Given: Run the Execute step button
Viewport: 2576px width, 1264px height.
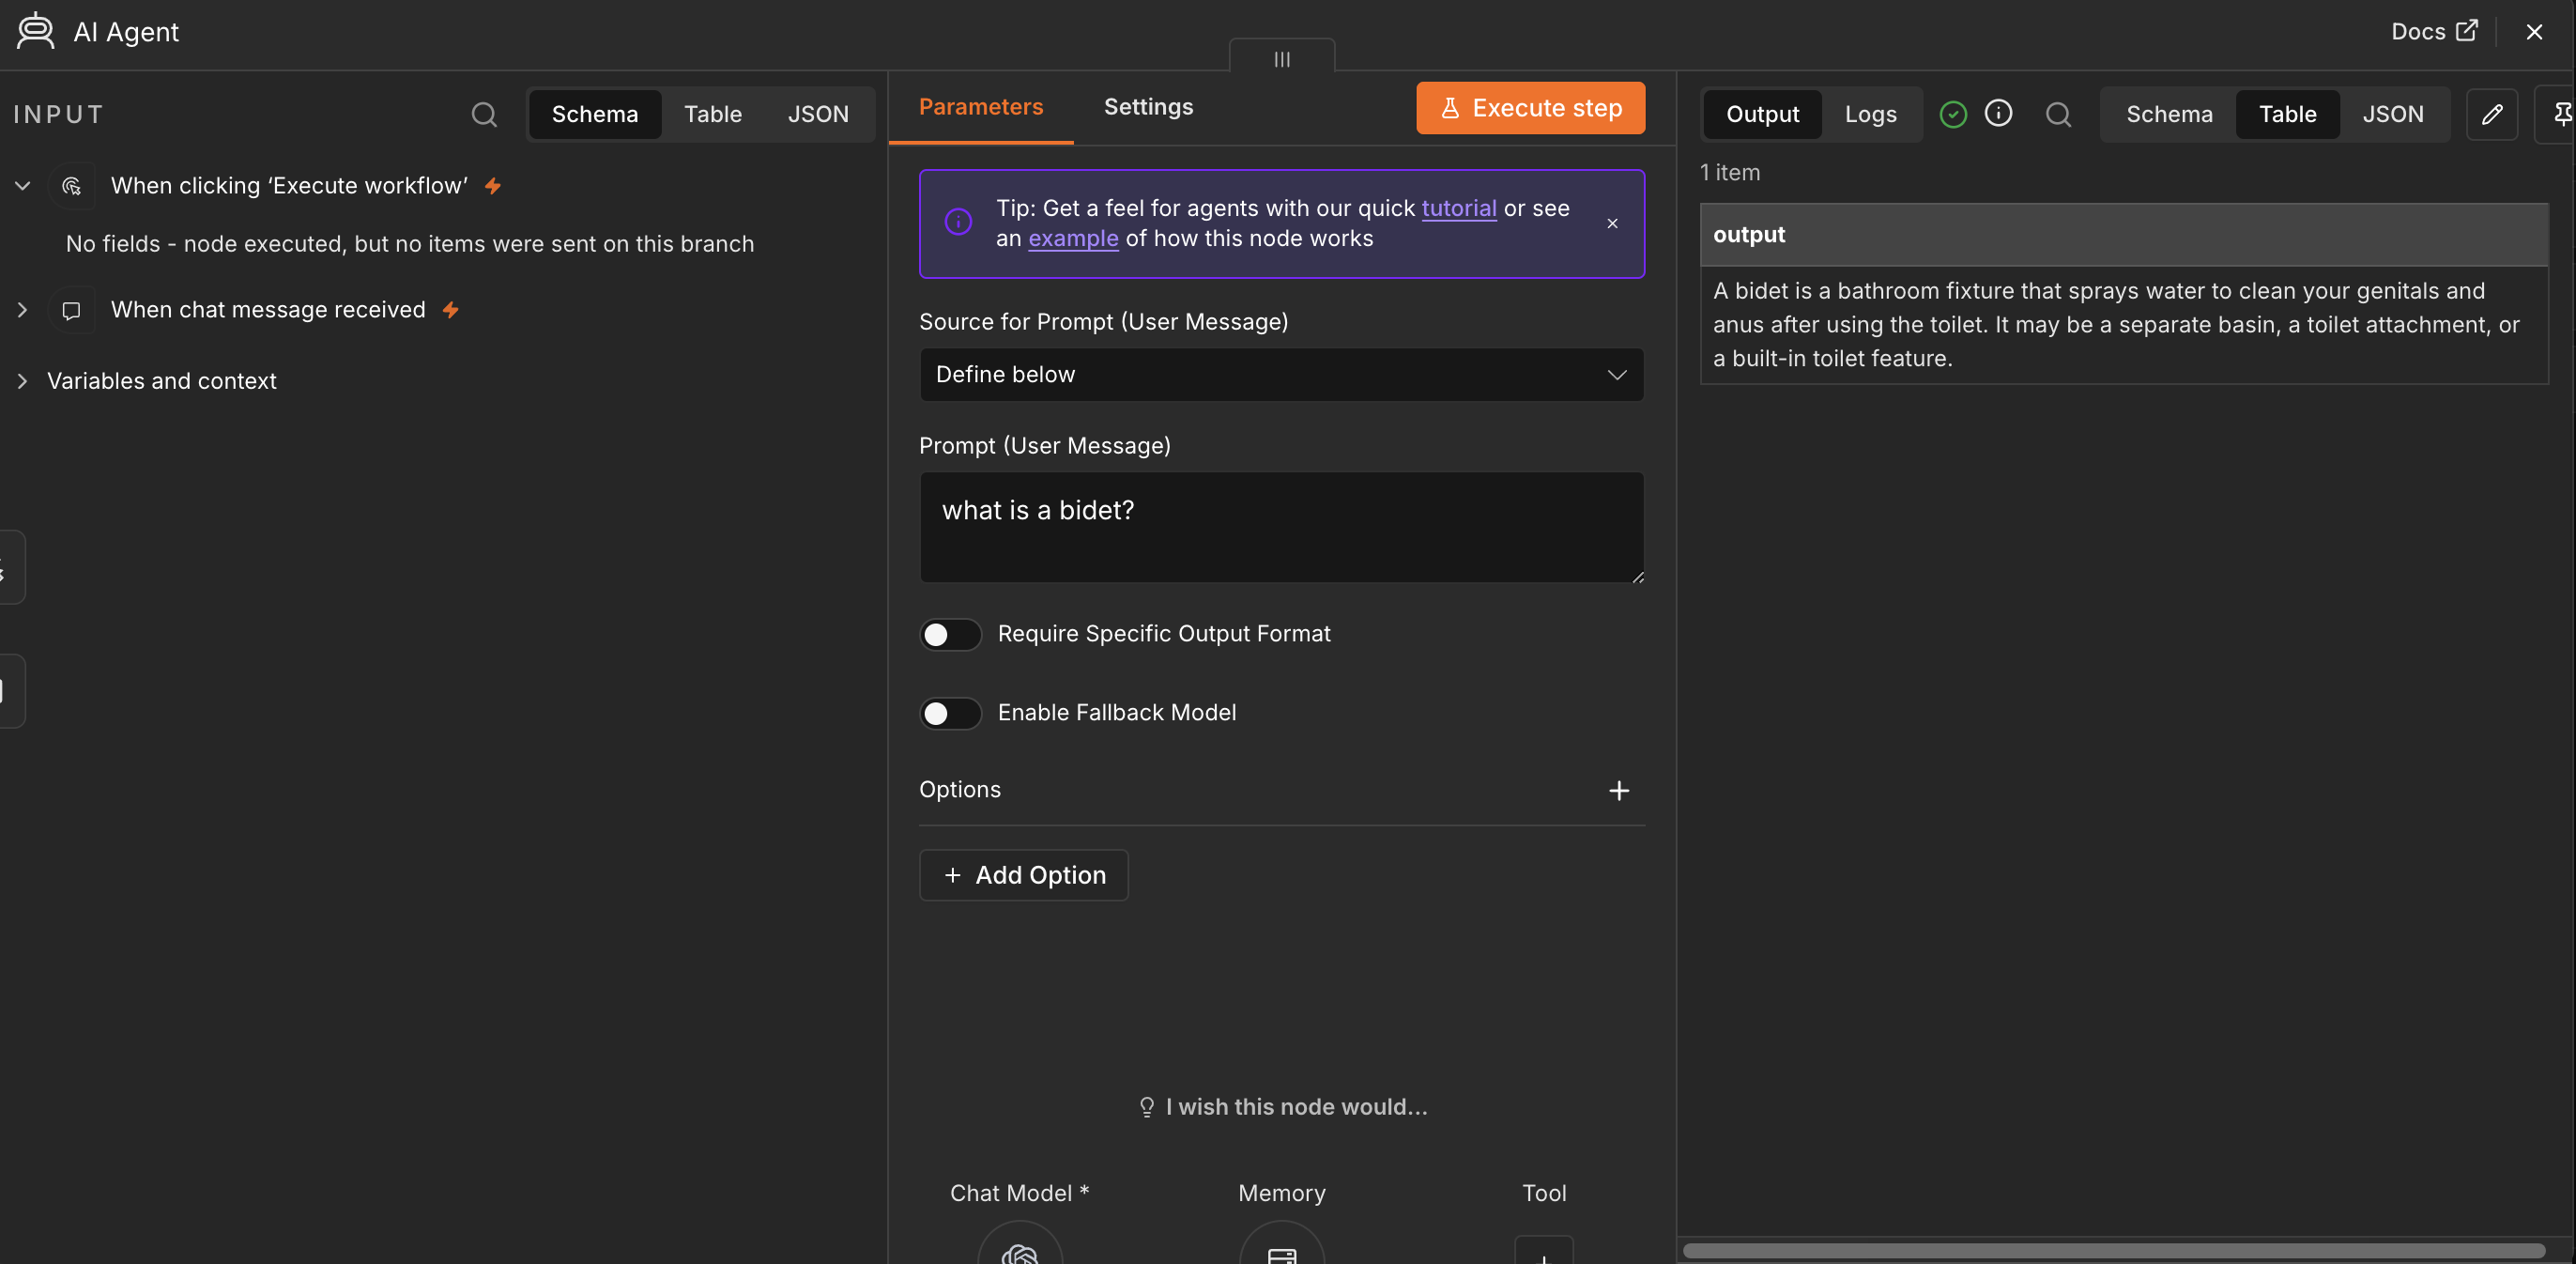Looking at the screenshot, I should click(1530, 108).
